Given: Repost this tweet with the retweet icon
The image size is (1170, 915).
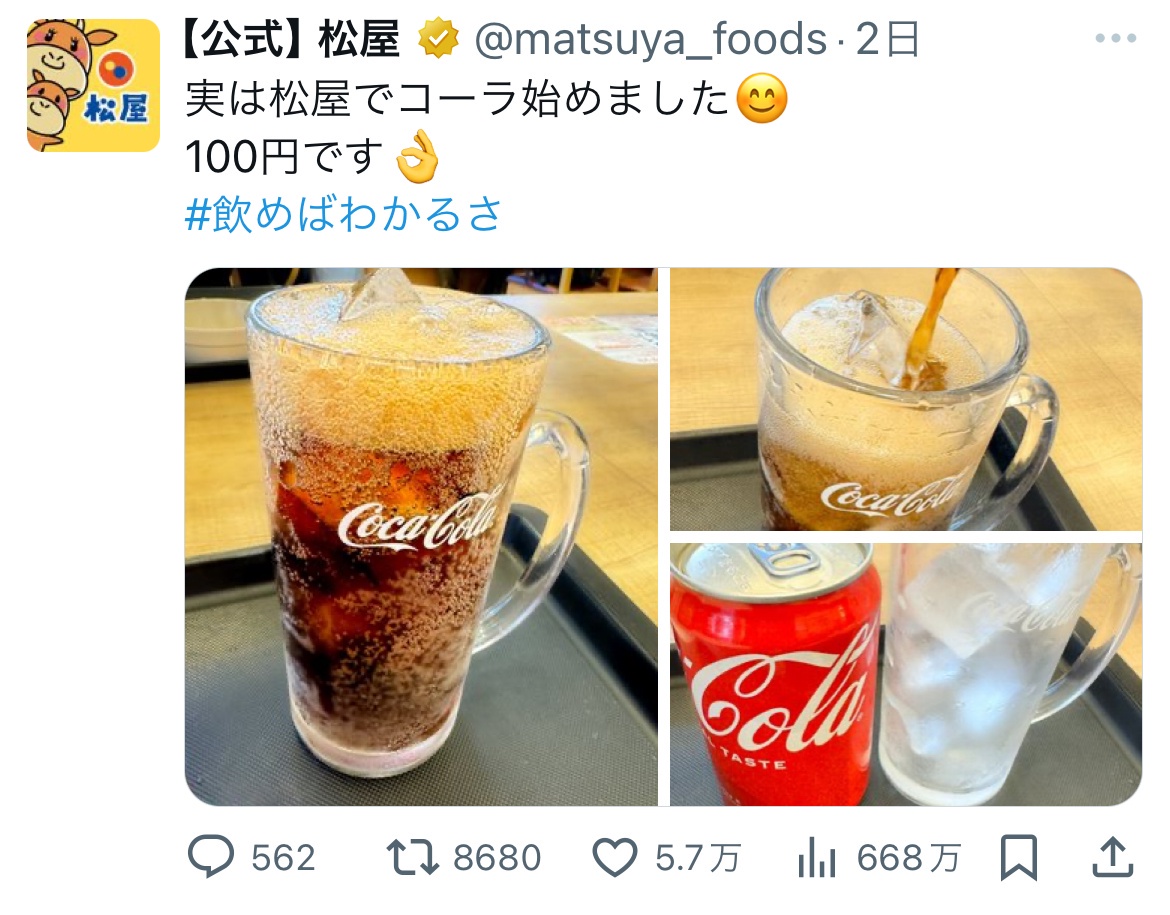Looking at the screenshot, I should pyautogui.click(x=412, y=857).
